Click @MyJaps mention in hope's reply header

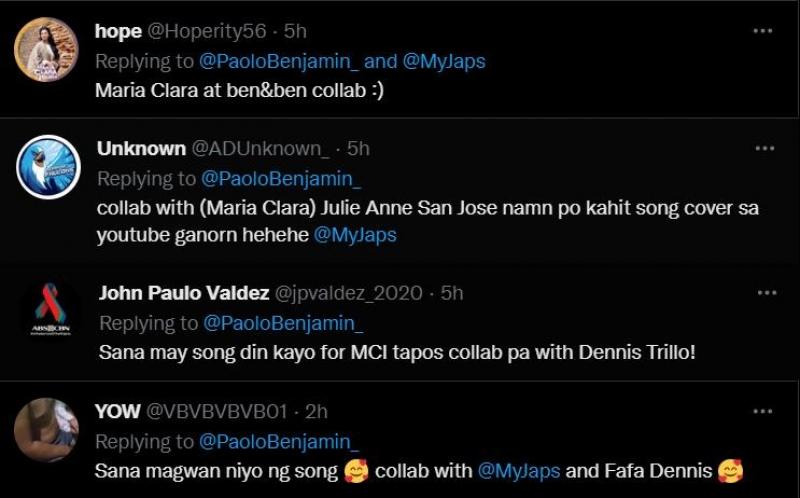pos(443,61)
